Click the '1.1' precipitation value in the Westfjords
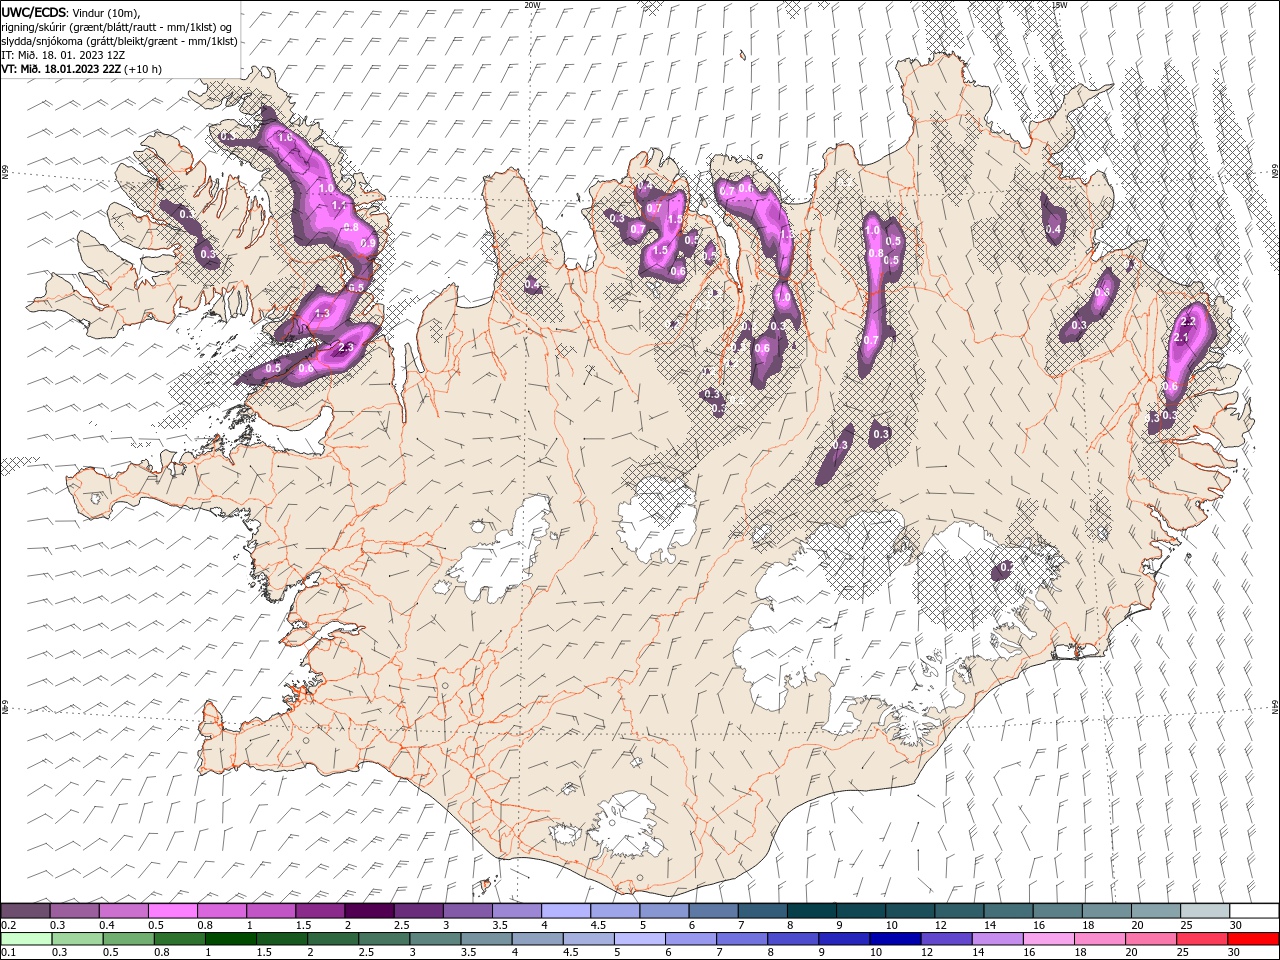The height and width of the screenshot is (960, 1280). coord(338,206)
